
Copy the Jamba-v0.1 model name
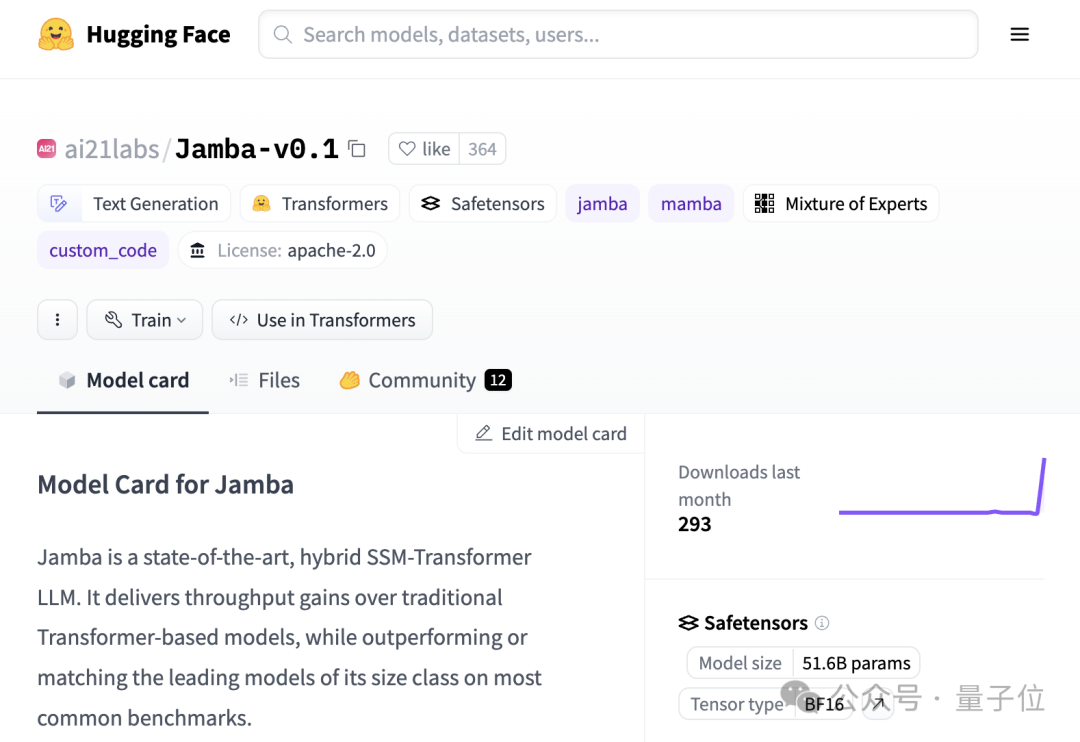pyautogui.click(x=357, y=147)
